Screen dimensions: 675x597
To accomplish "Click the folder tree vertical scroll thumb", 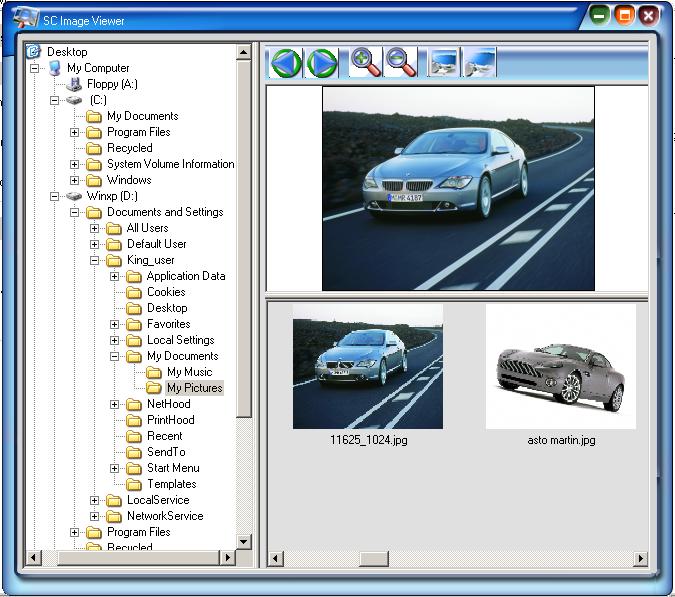I will pyautogui.click(x=244, y=239).
